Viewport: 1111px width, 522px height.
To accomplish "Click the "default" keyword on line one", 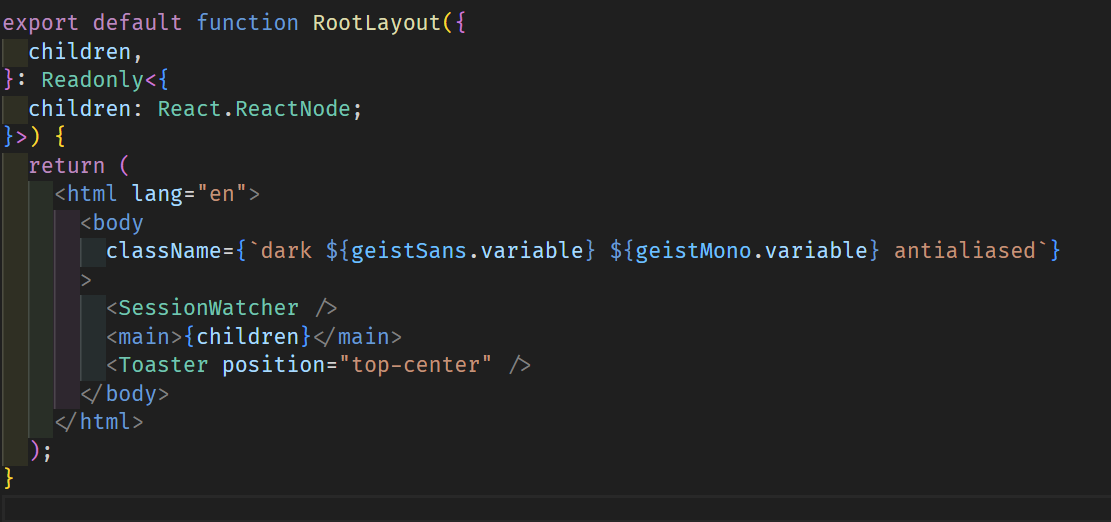I will (138, 22).
